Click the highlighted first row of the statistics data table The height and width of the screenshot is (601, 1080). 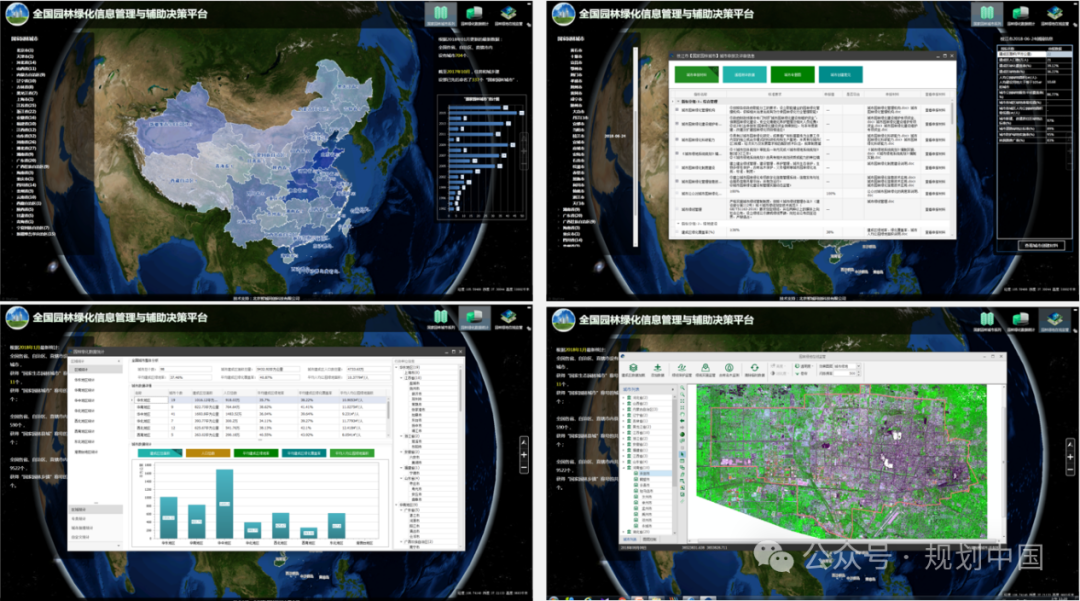[x=260, y=400]
